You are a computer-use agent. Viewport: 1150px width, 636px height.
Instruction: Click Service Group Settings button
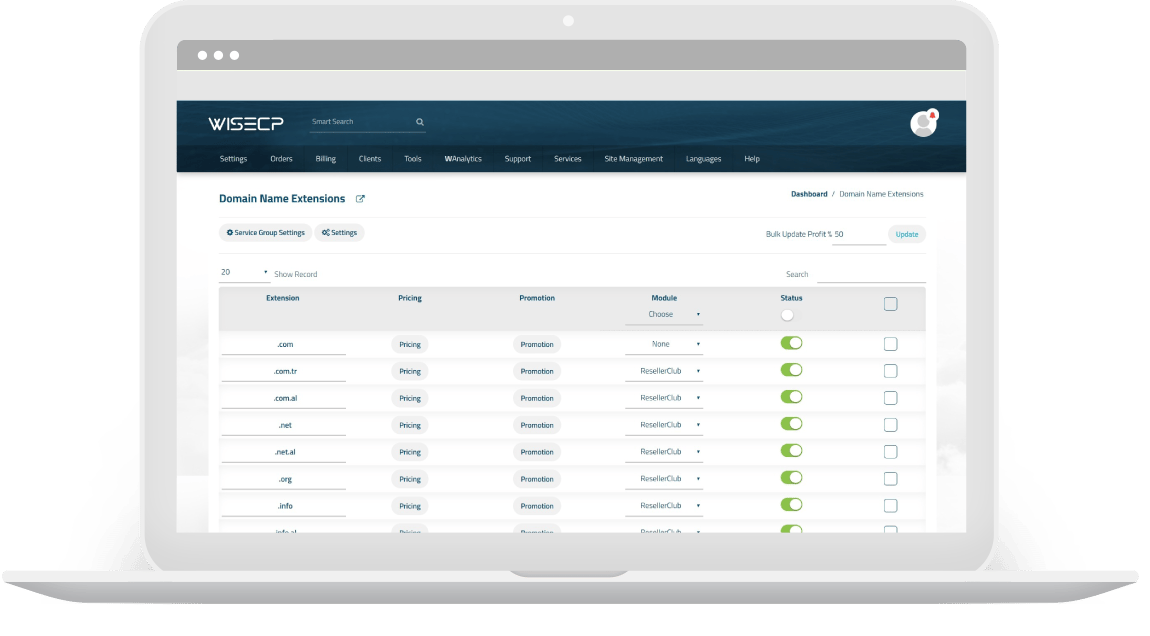pos(265,233)
